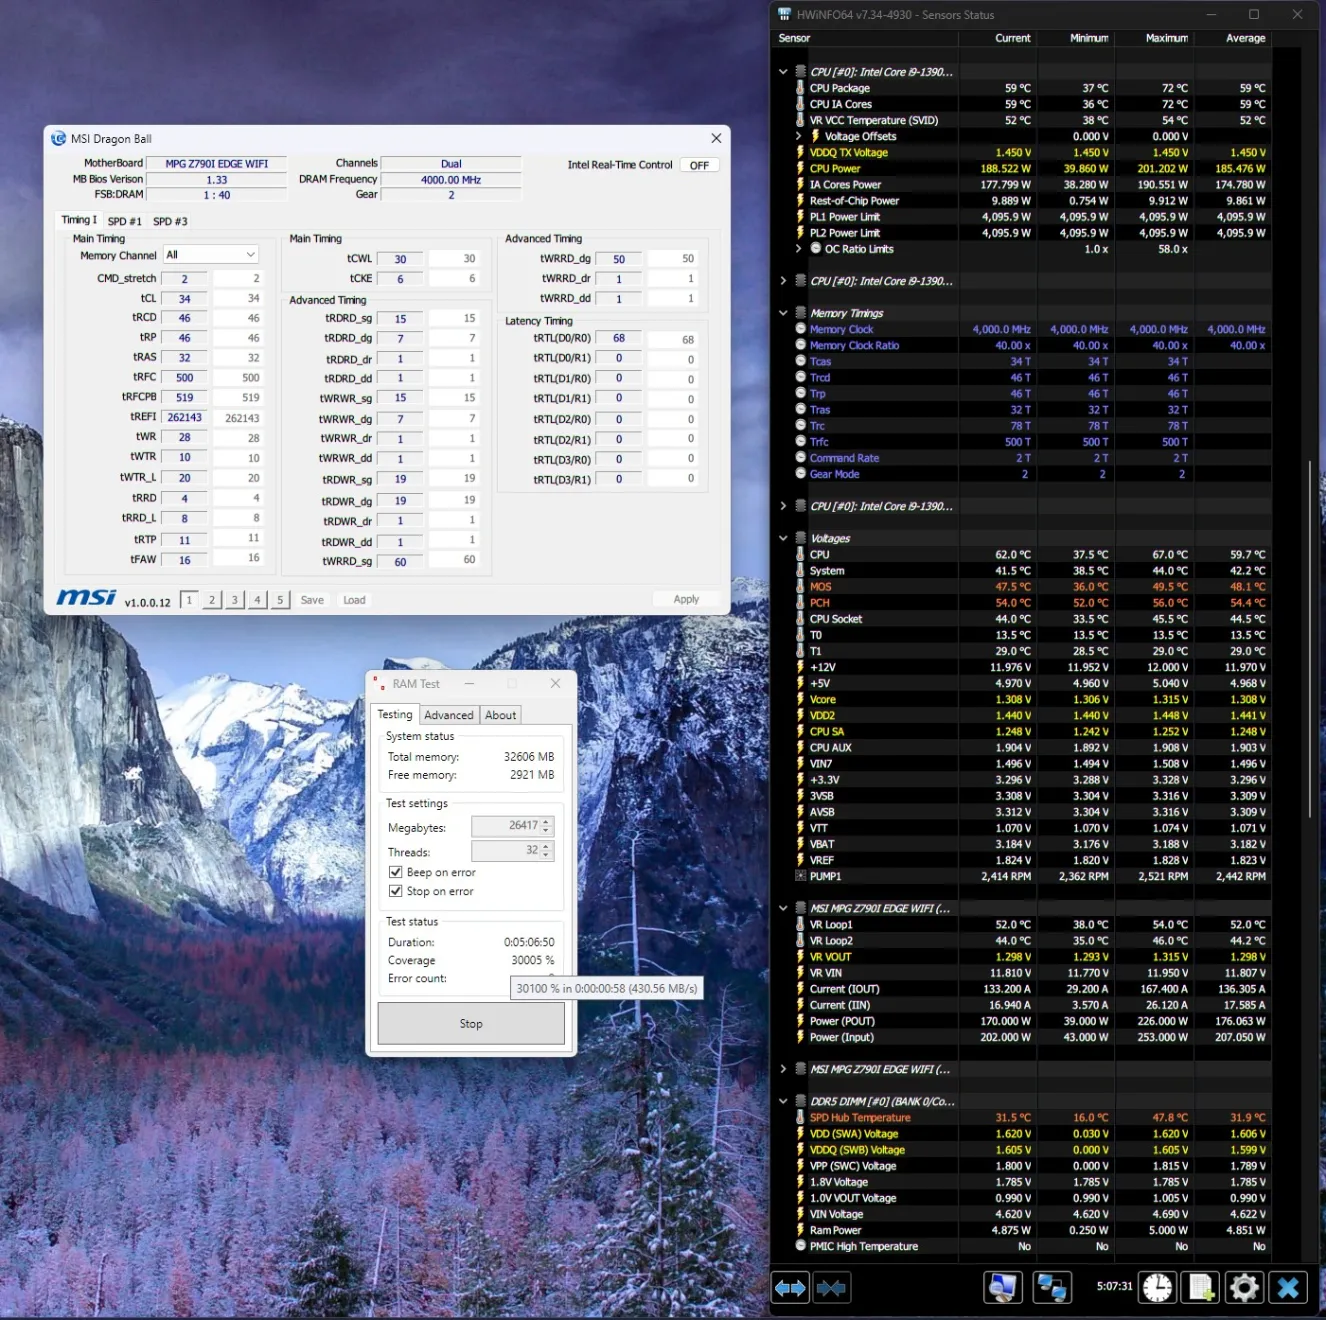Click the MSI Dragon Ball title bar icon

pyautogui.click(x=59, y=138)
